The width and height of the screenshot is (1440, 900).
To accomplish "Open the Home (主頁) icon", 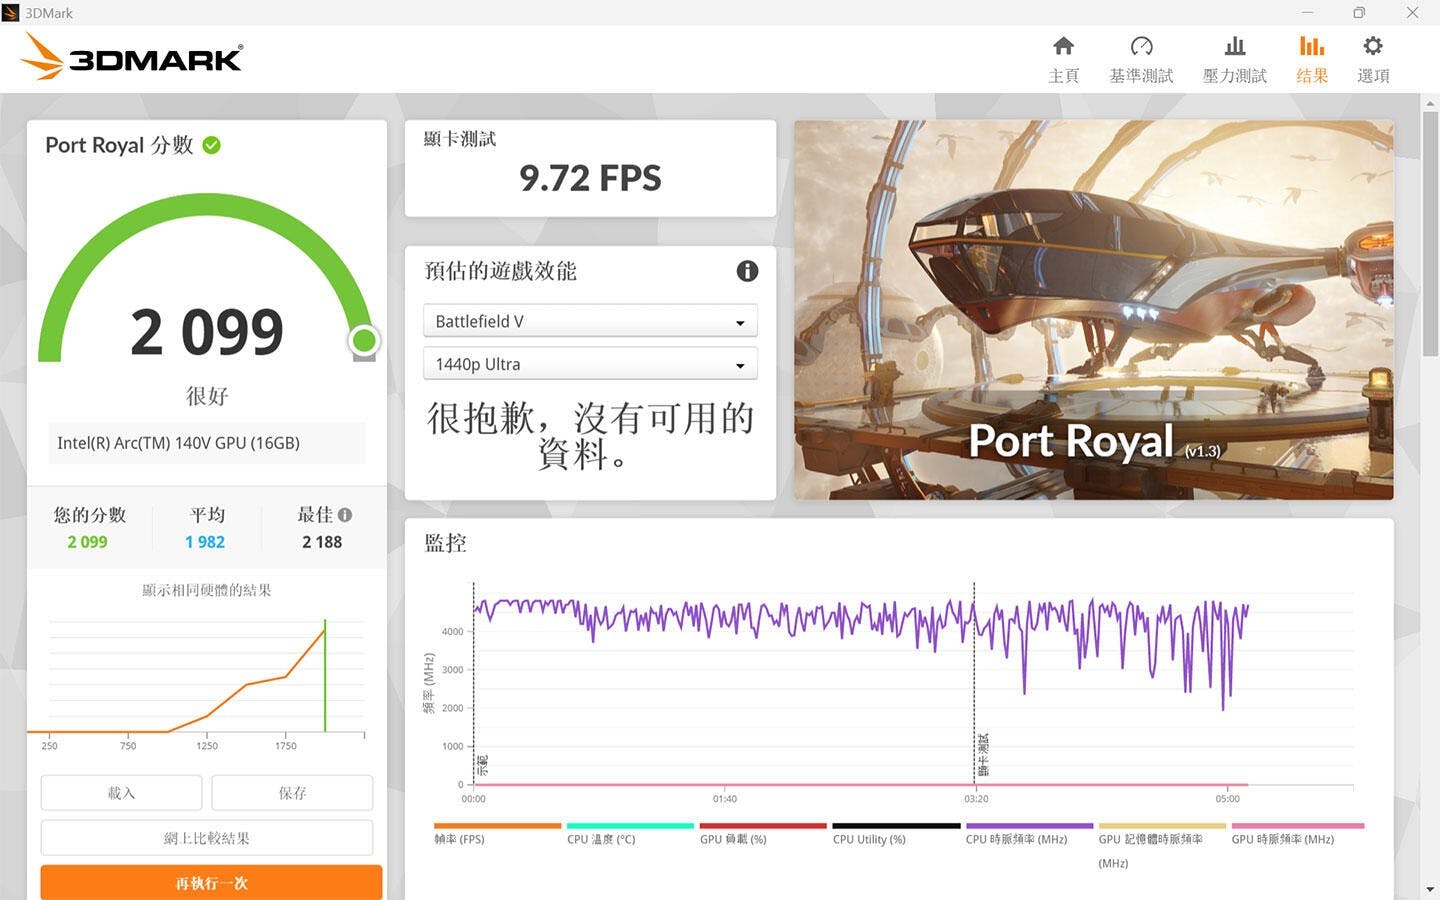I will point(1063,47).
